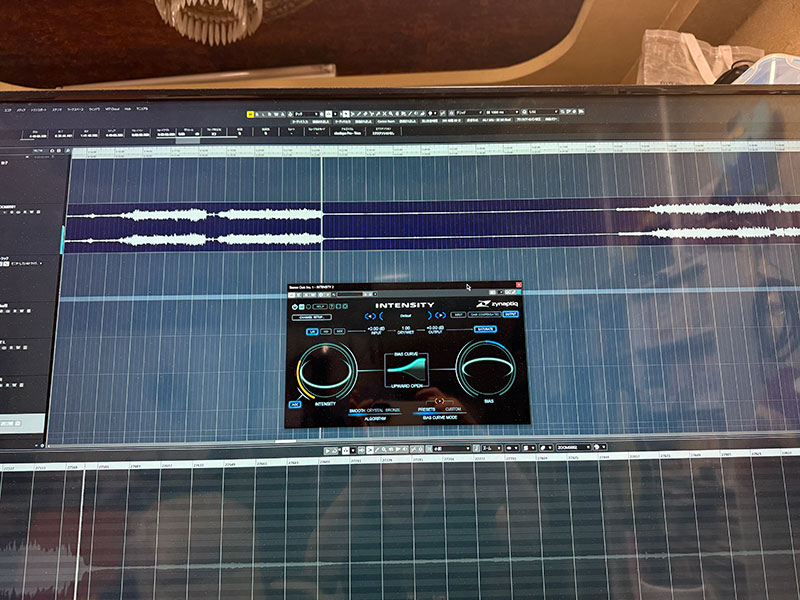
Task: Open the VST Cloud menu
Action: coord(112,109)
